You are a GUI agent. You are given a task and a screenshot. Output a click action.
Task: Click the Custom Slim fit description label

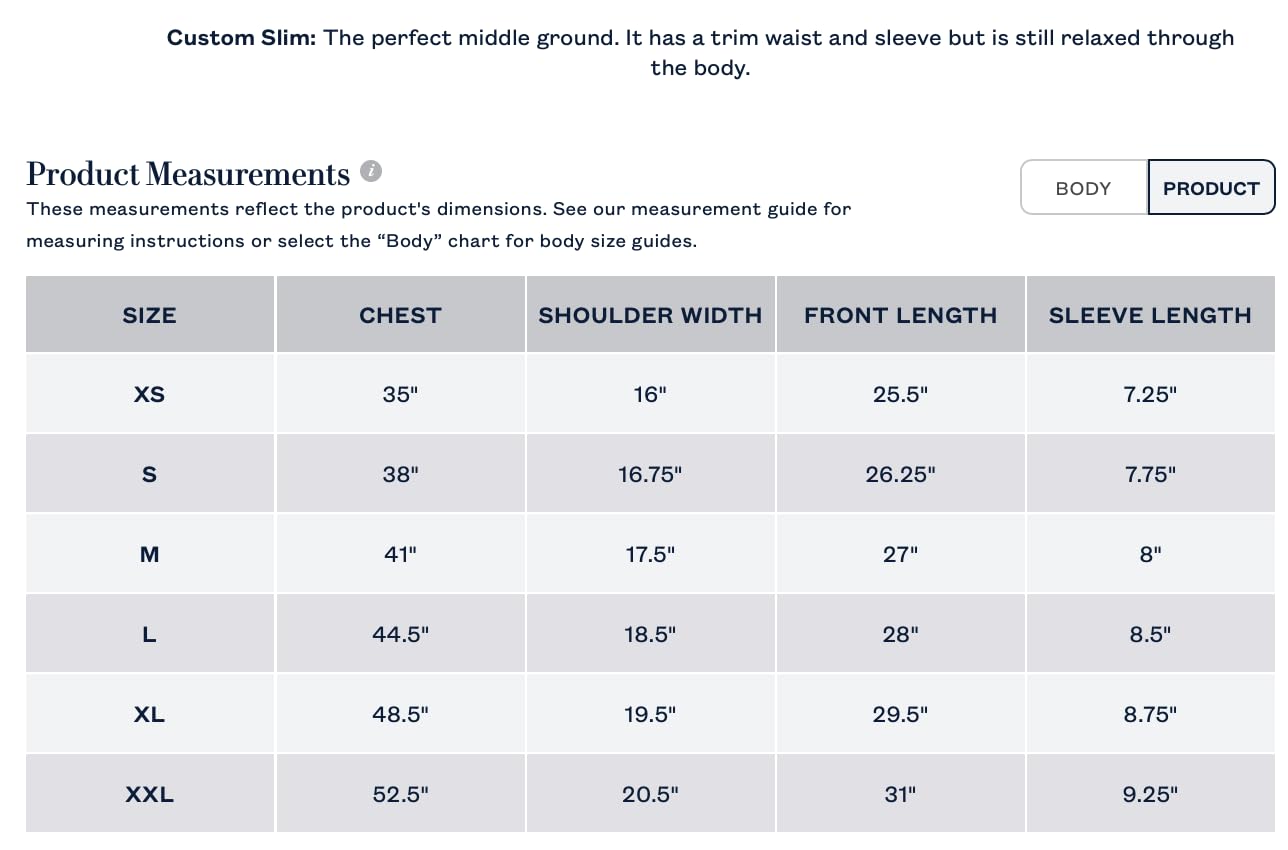[x=241, y=38]
